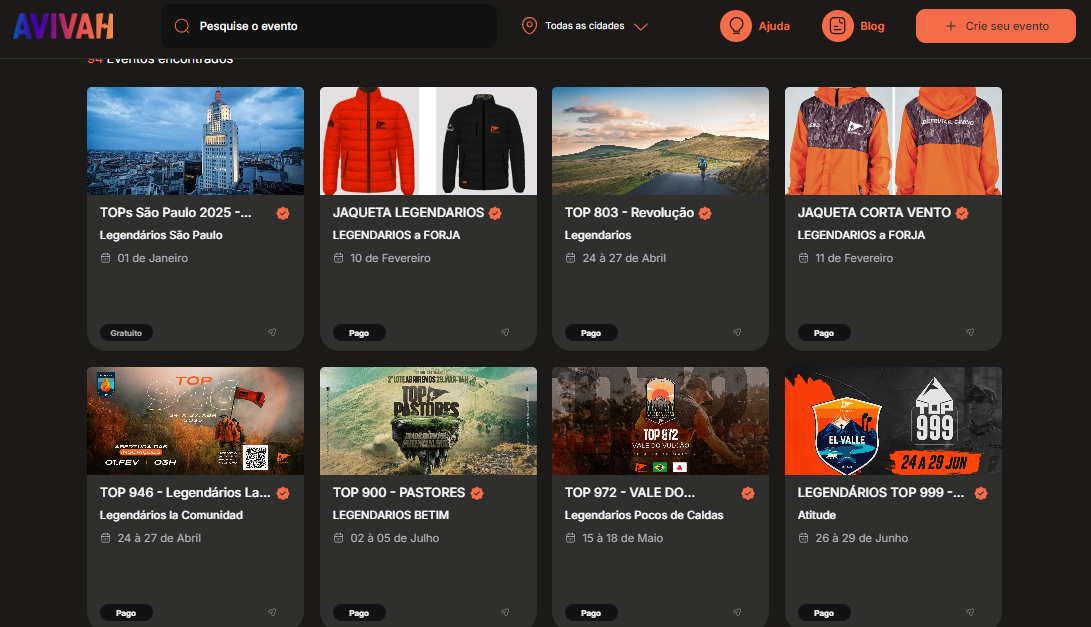Click the 'LEGENDÁRIOS TOP 999' title
The image size is (1091, 627).
(x=881, y=492)
